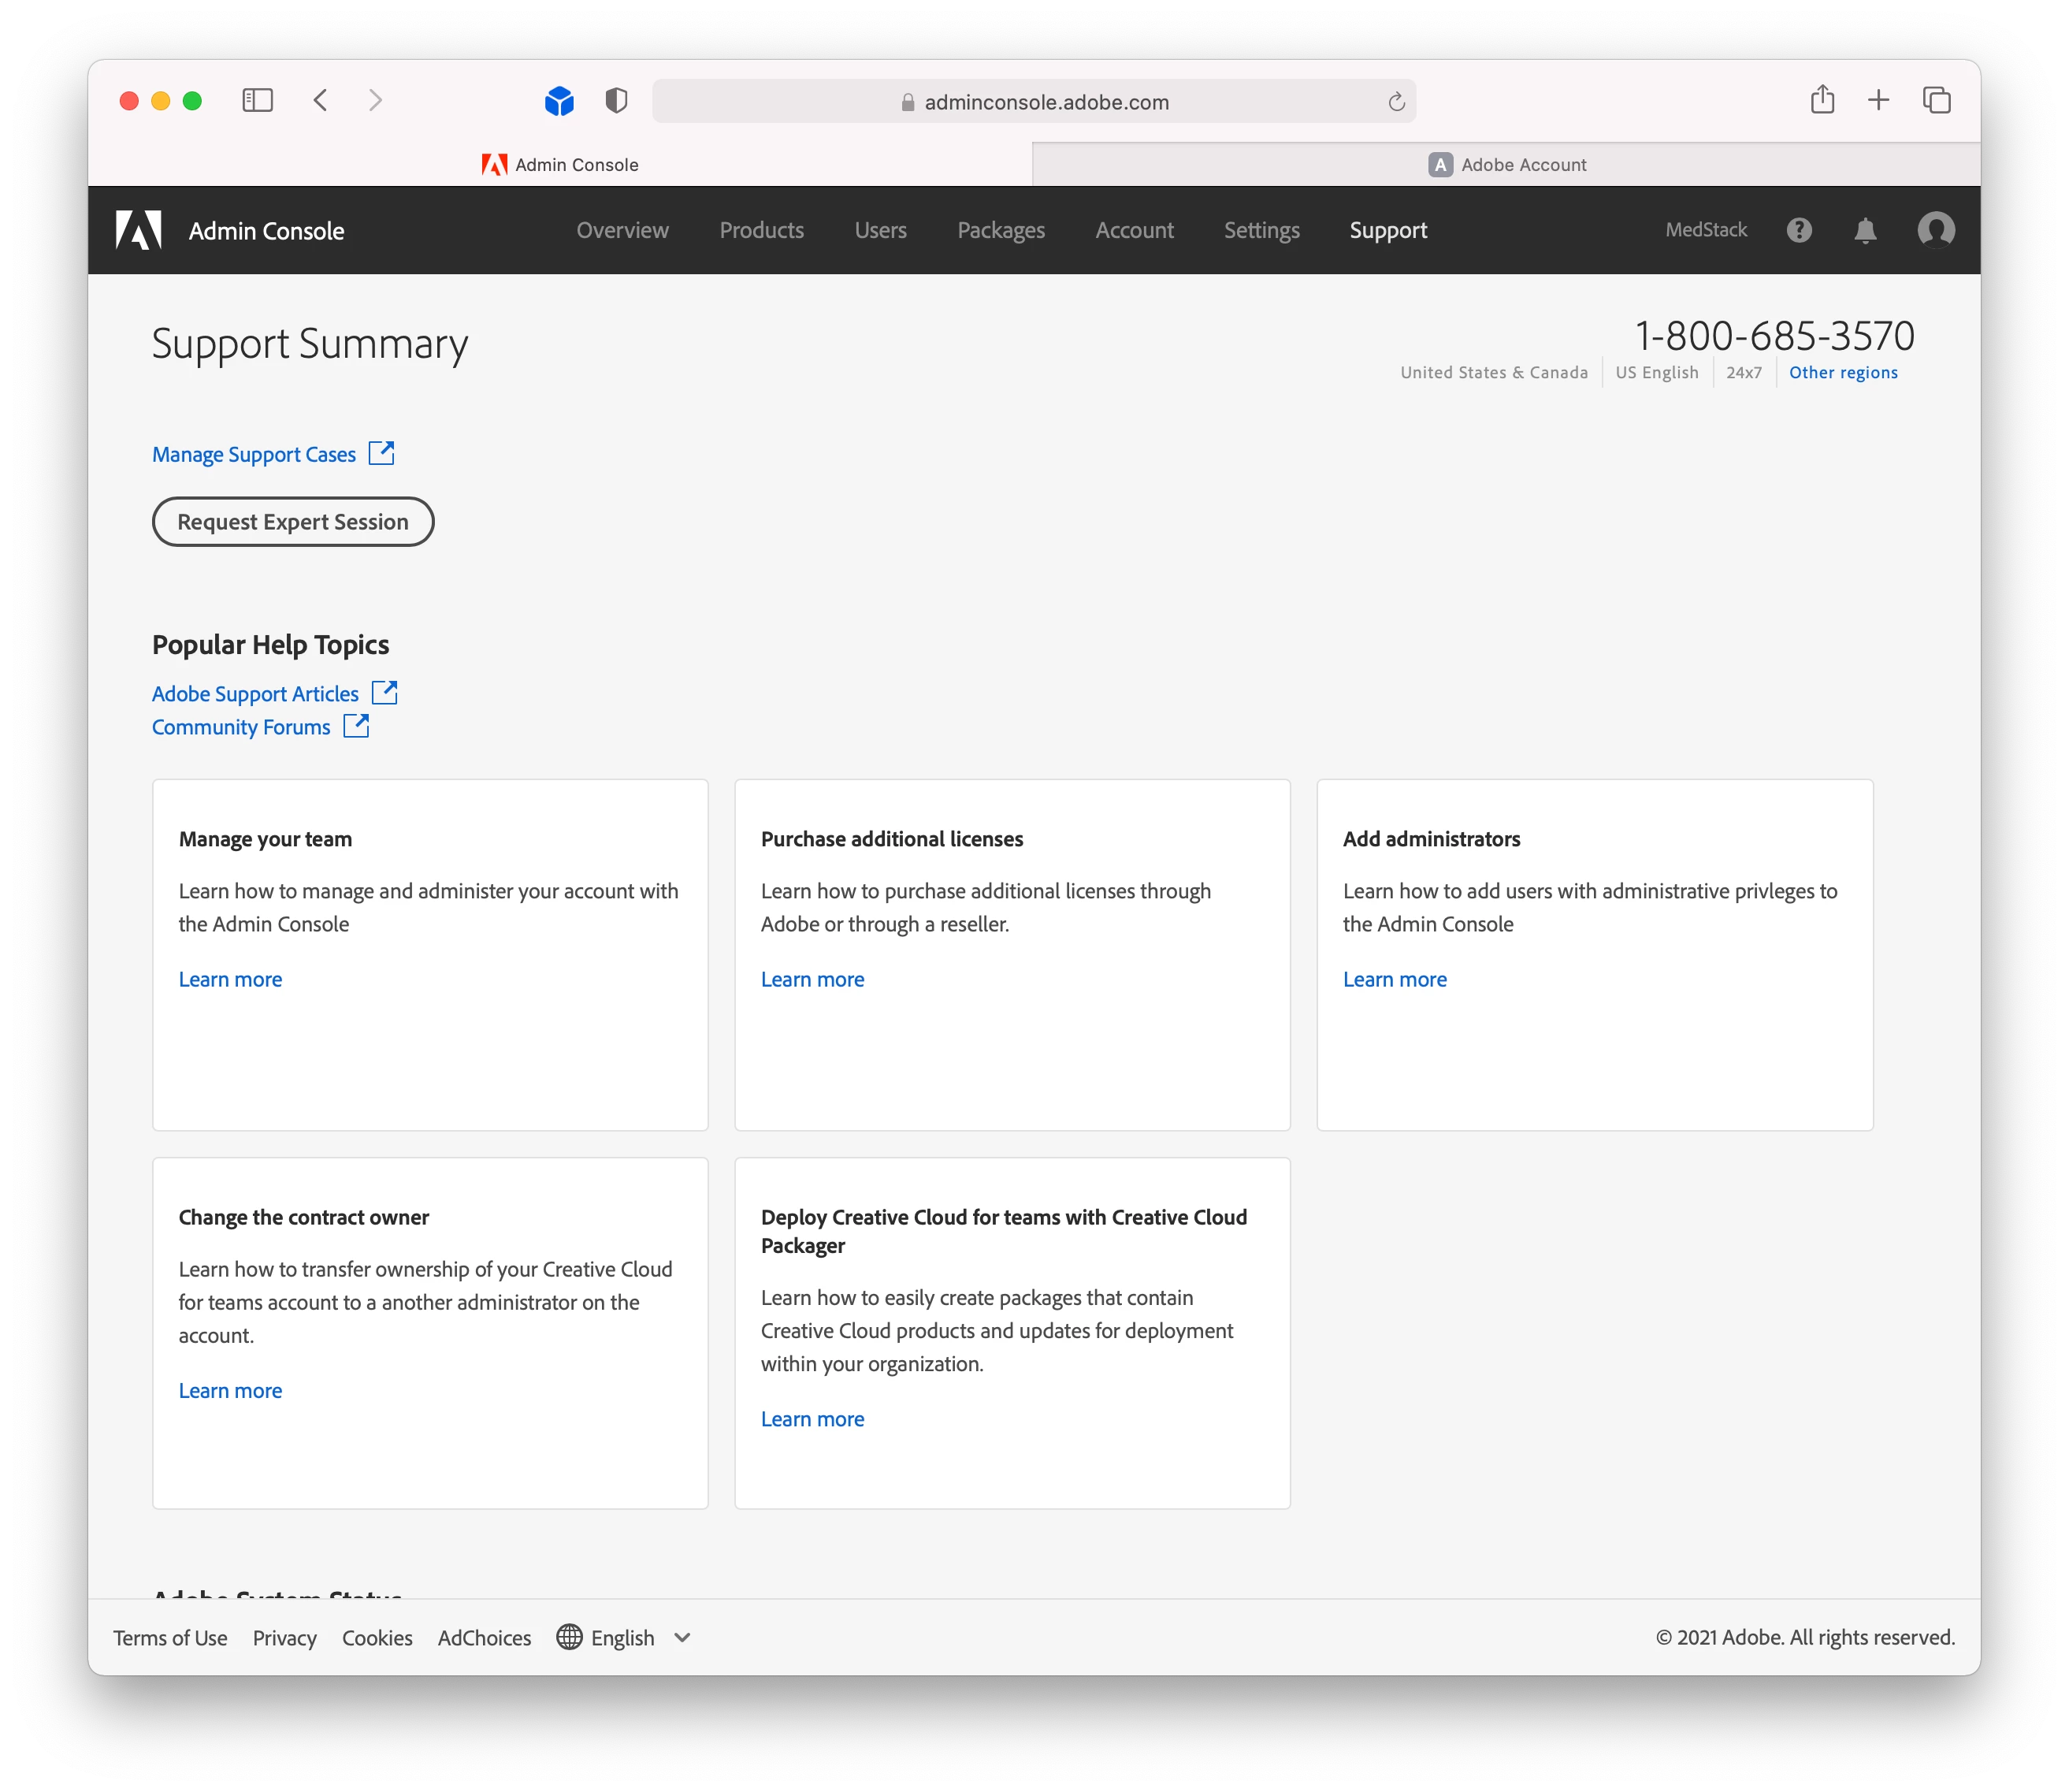Open the Products menu item

761,230
